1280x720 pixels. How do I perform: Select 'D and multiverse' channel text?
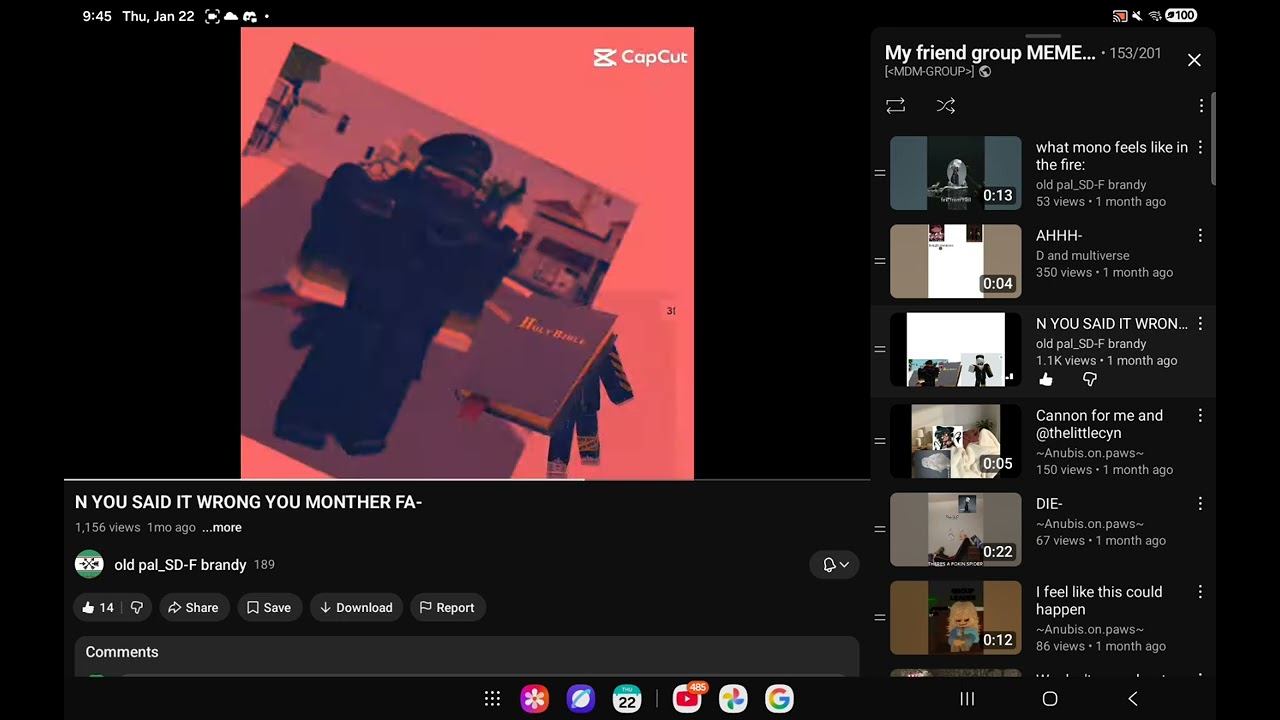1083,256
